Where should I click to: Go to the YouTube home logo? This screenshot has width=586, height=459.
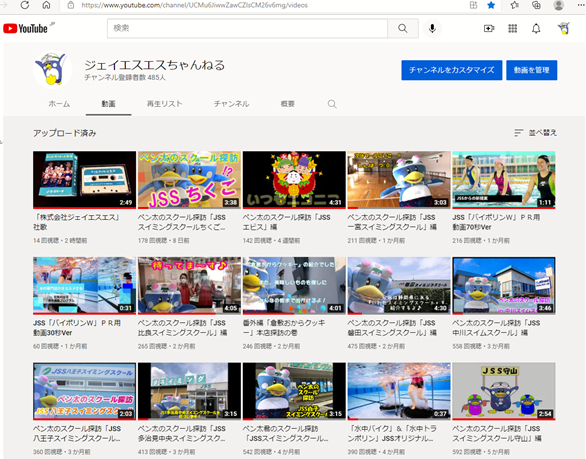coord(25,28)
